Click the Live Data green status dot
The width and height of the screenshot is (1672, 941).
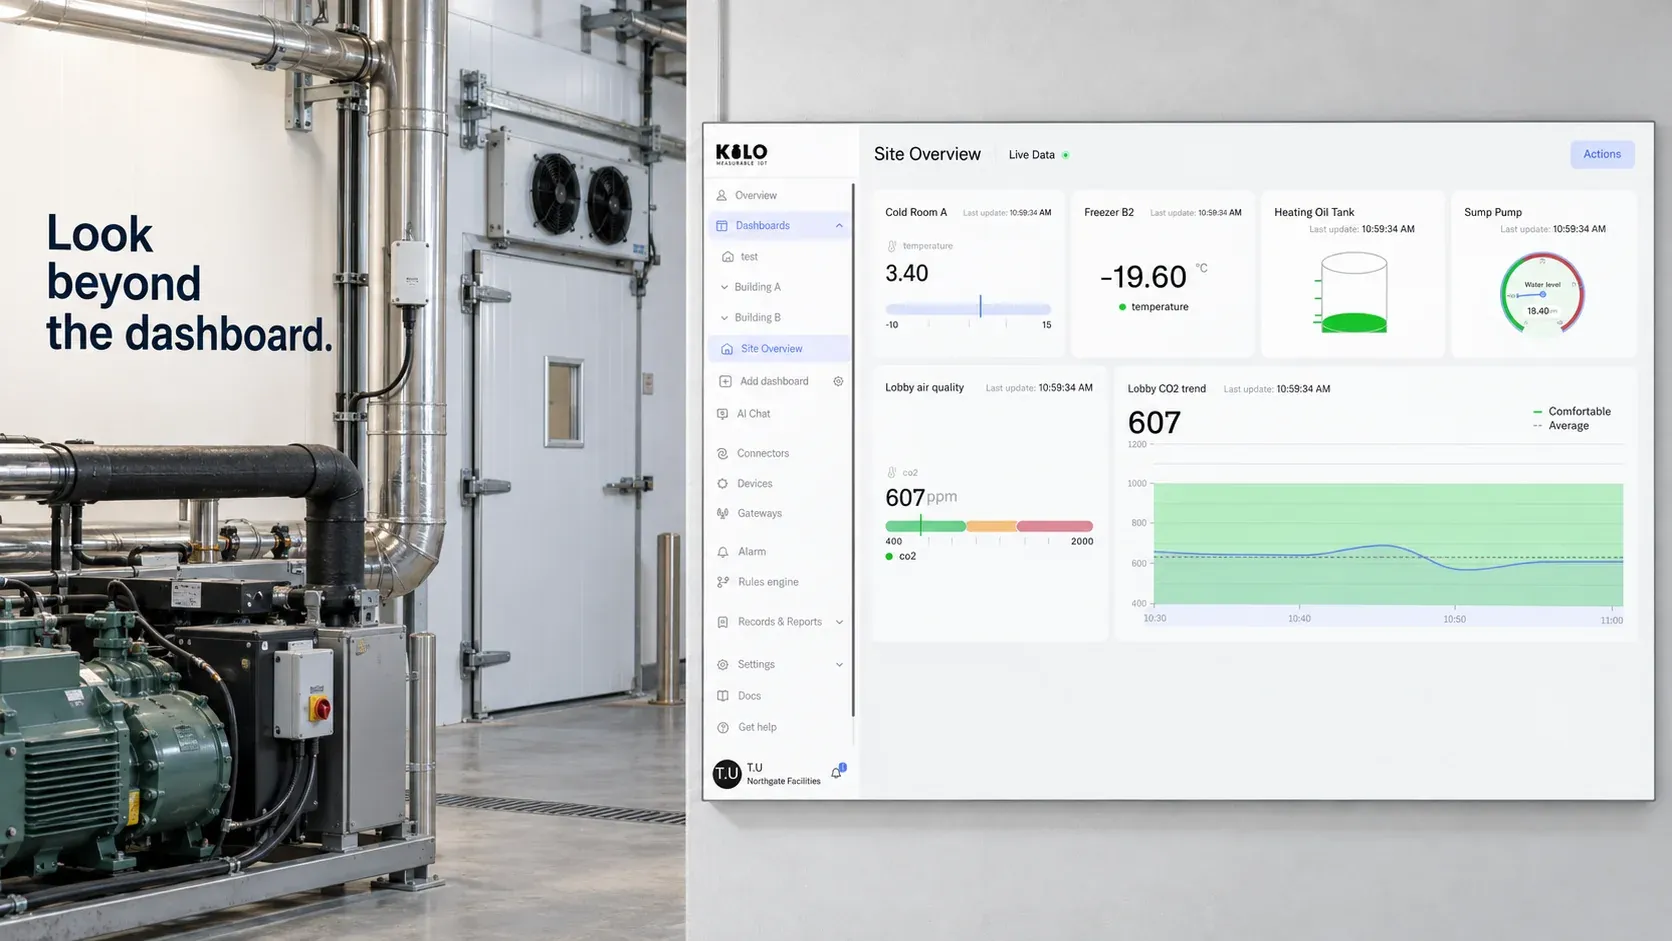(x=1066, y=155)
